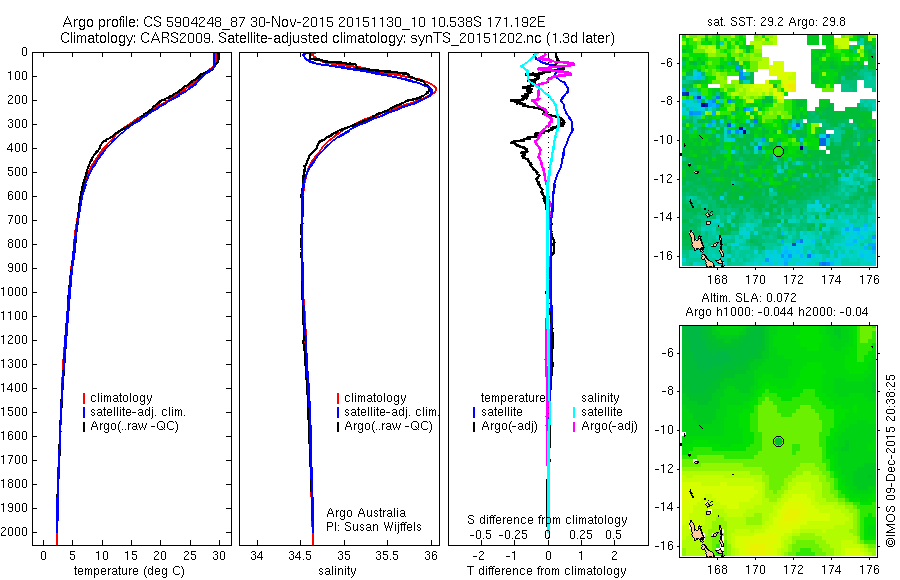Click the float position circle on SST map
The width and height of the screenshot is (900, 580).
[778, 152]
